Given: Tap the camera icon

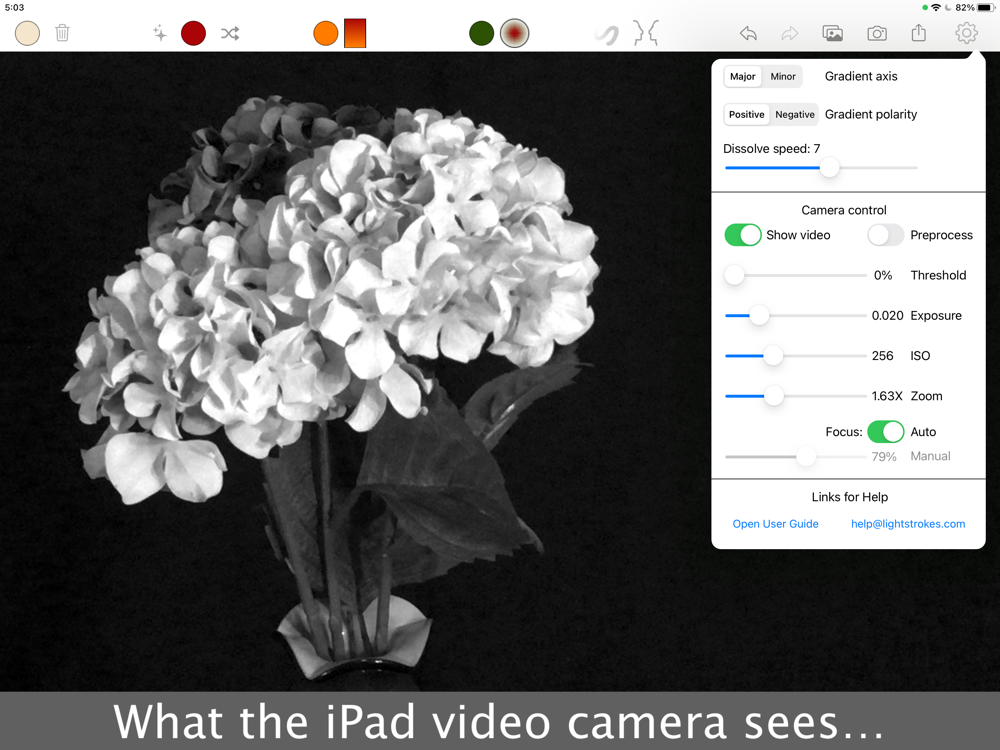Looking at the screenshot, I should tap(877, 33).
